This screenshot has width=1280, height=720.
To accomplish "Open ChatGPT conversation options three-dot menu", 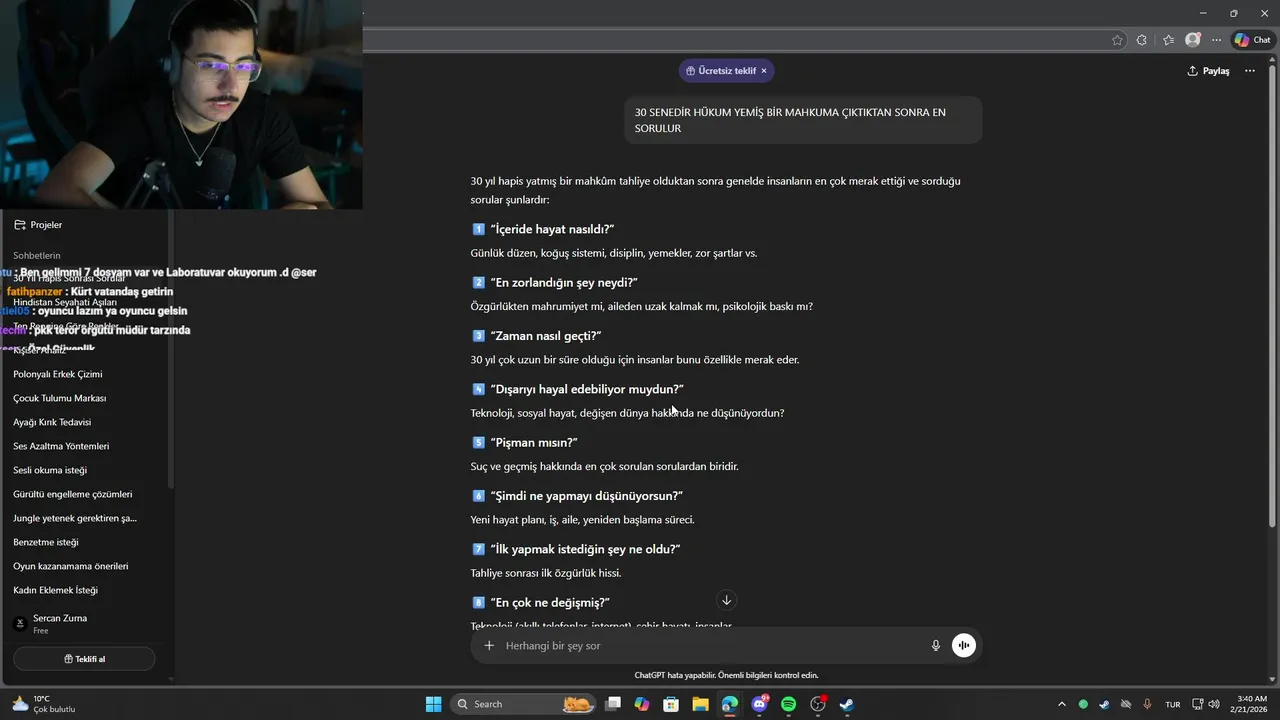I will [1250, 71].
